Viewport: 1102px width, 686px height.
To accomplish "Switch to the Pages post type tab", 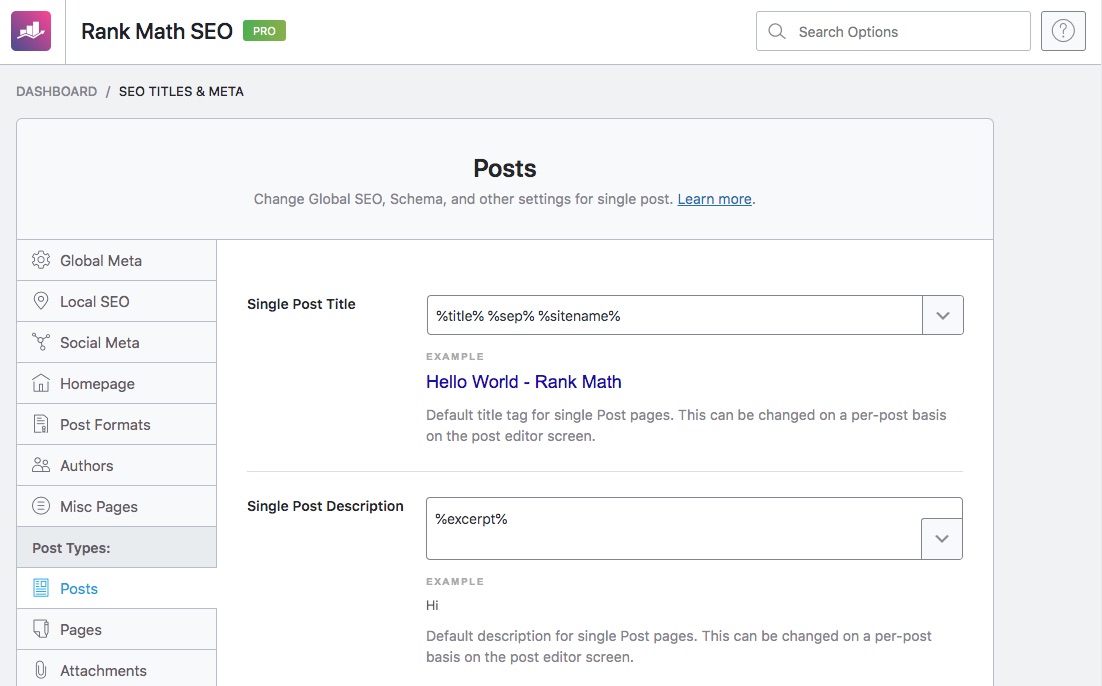I will (81, 629).
